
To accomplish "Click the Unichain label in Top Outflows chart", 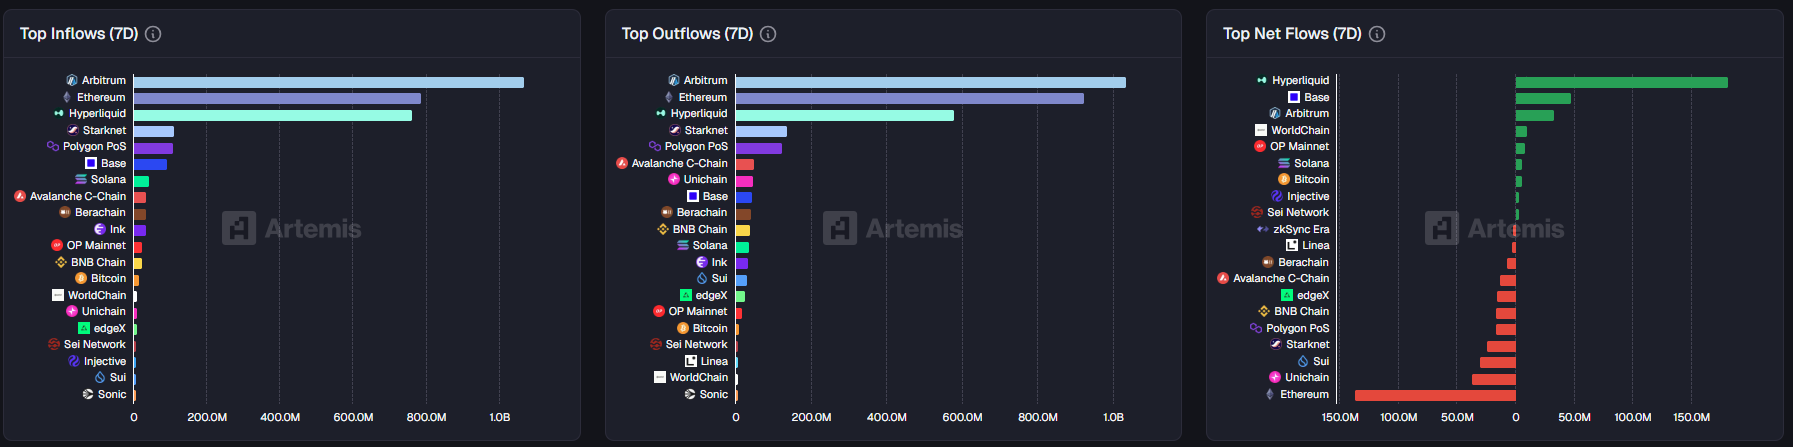I will (x=705, y=179).
